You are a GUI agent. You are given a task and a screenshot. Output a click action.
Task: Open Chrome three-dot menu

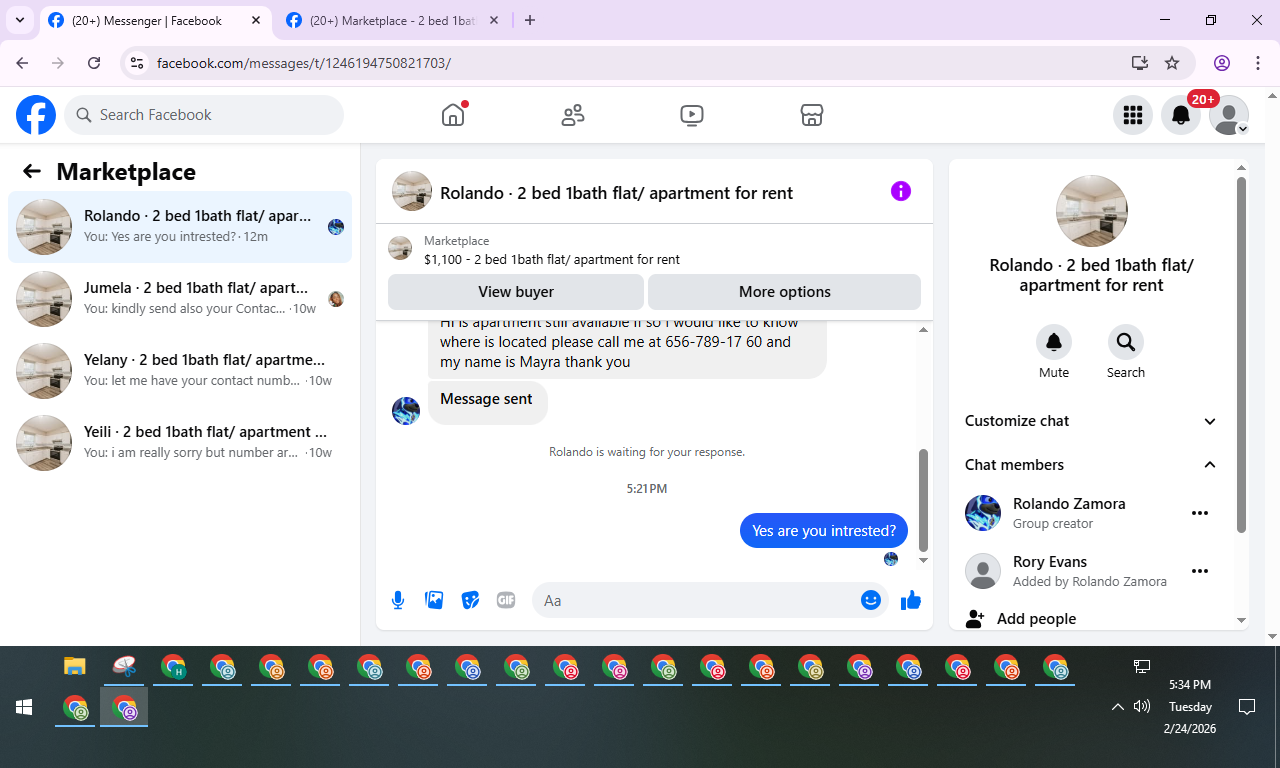1259,63
